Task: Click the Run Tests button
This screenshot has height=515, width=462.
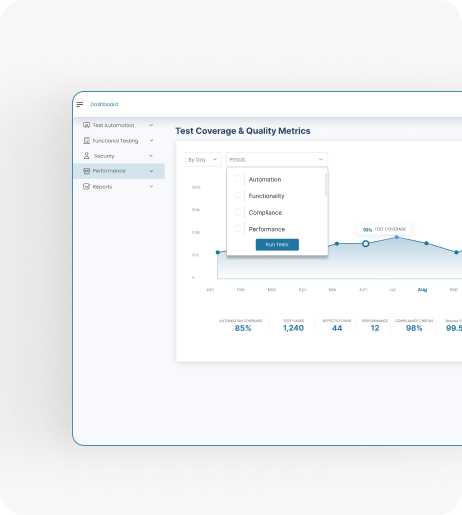Action: (x=277, y=245)
